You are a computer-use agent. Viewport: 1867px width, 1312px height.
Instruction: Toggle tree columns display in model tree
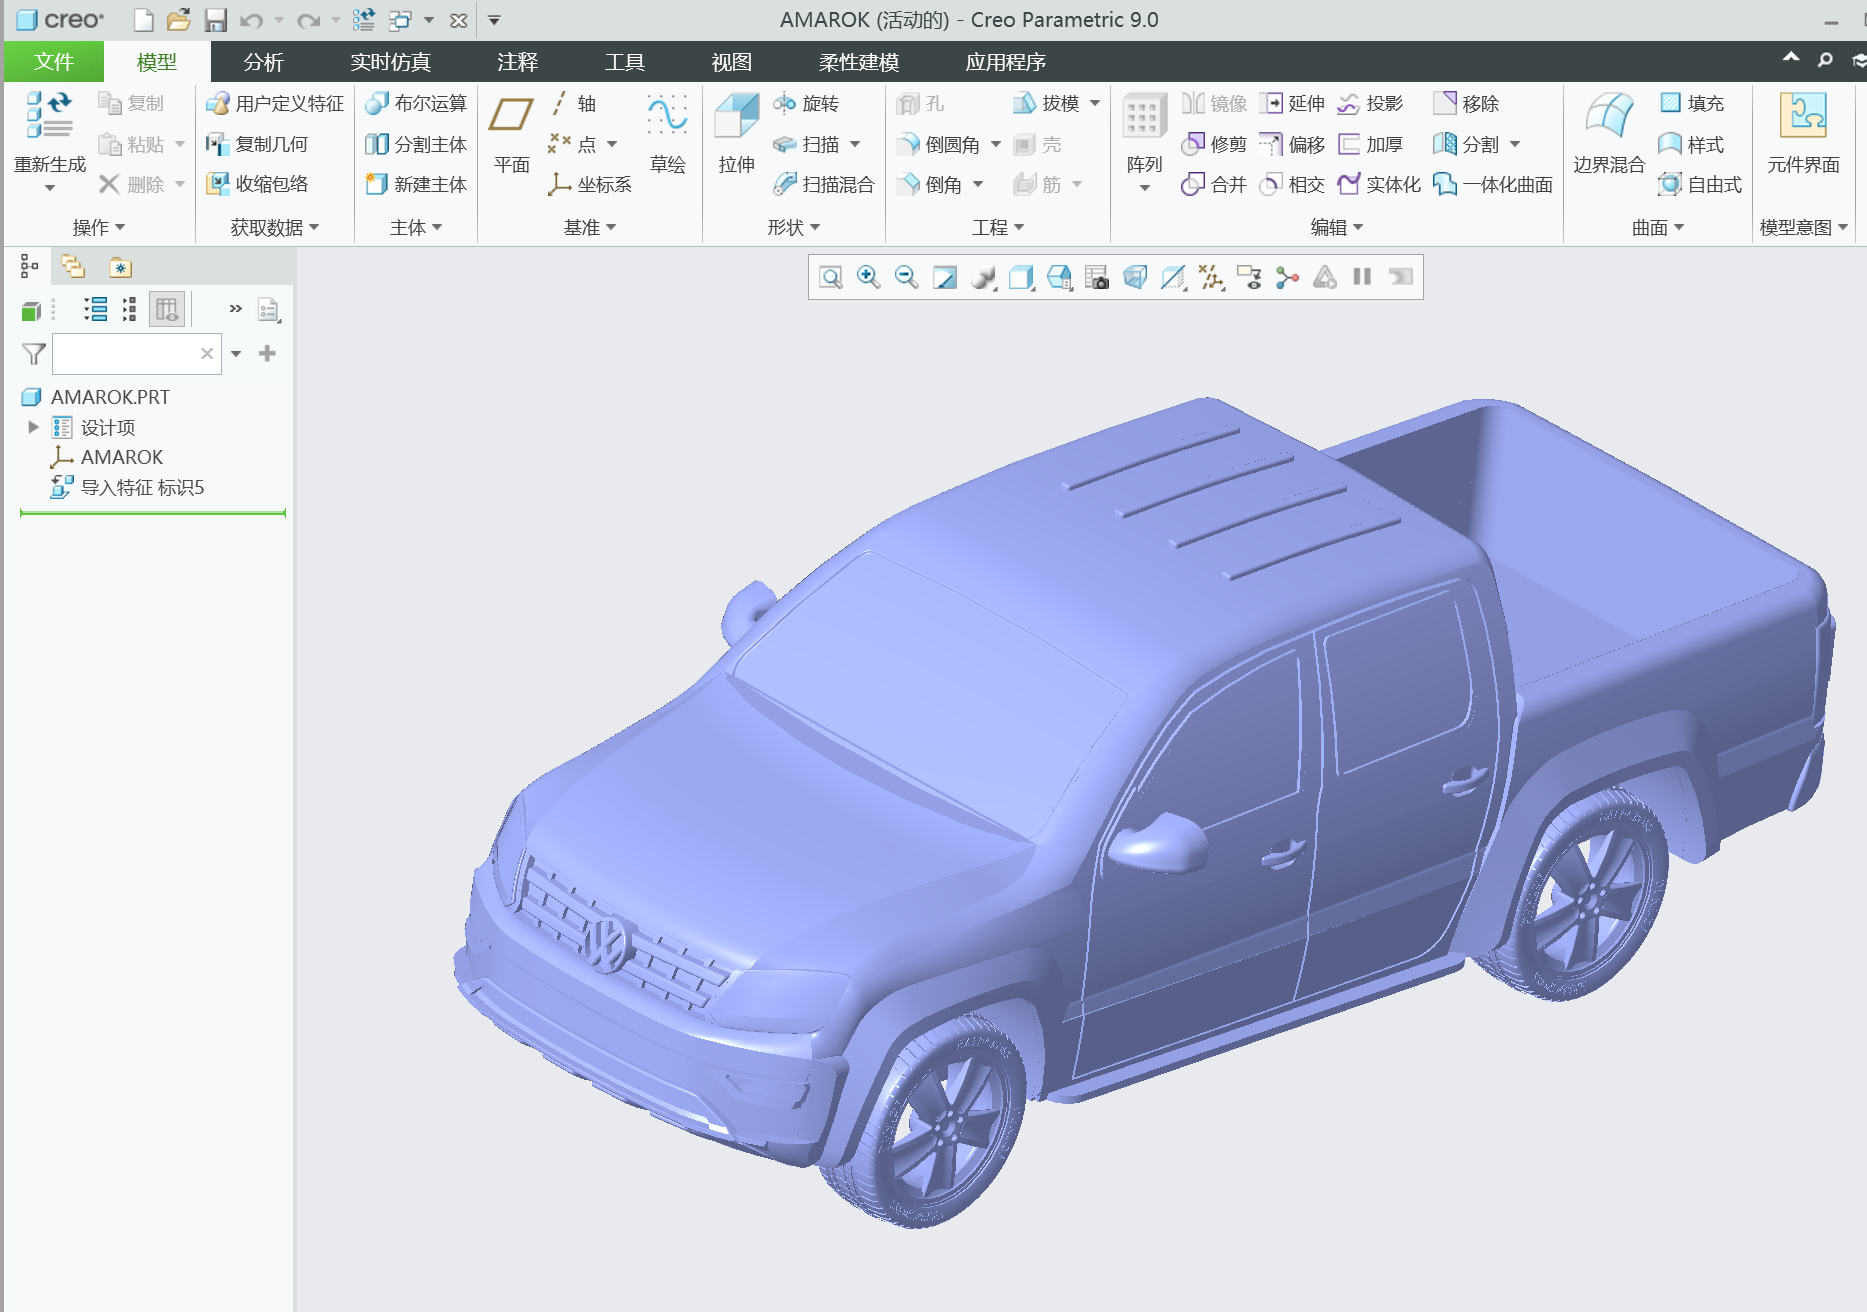pyautogui.click(x=167, y=310)
